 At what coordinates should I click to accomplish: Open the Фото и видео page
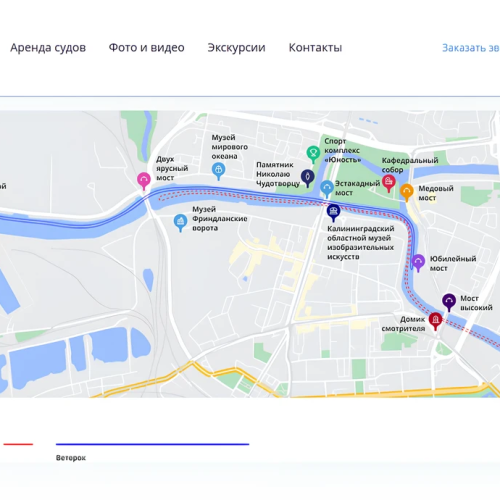pyautogui.click(x=147, y=48)
